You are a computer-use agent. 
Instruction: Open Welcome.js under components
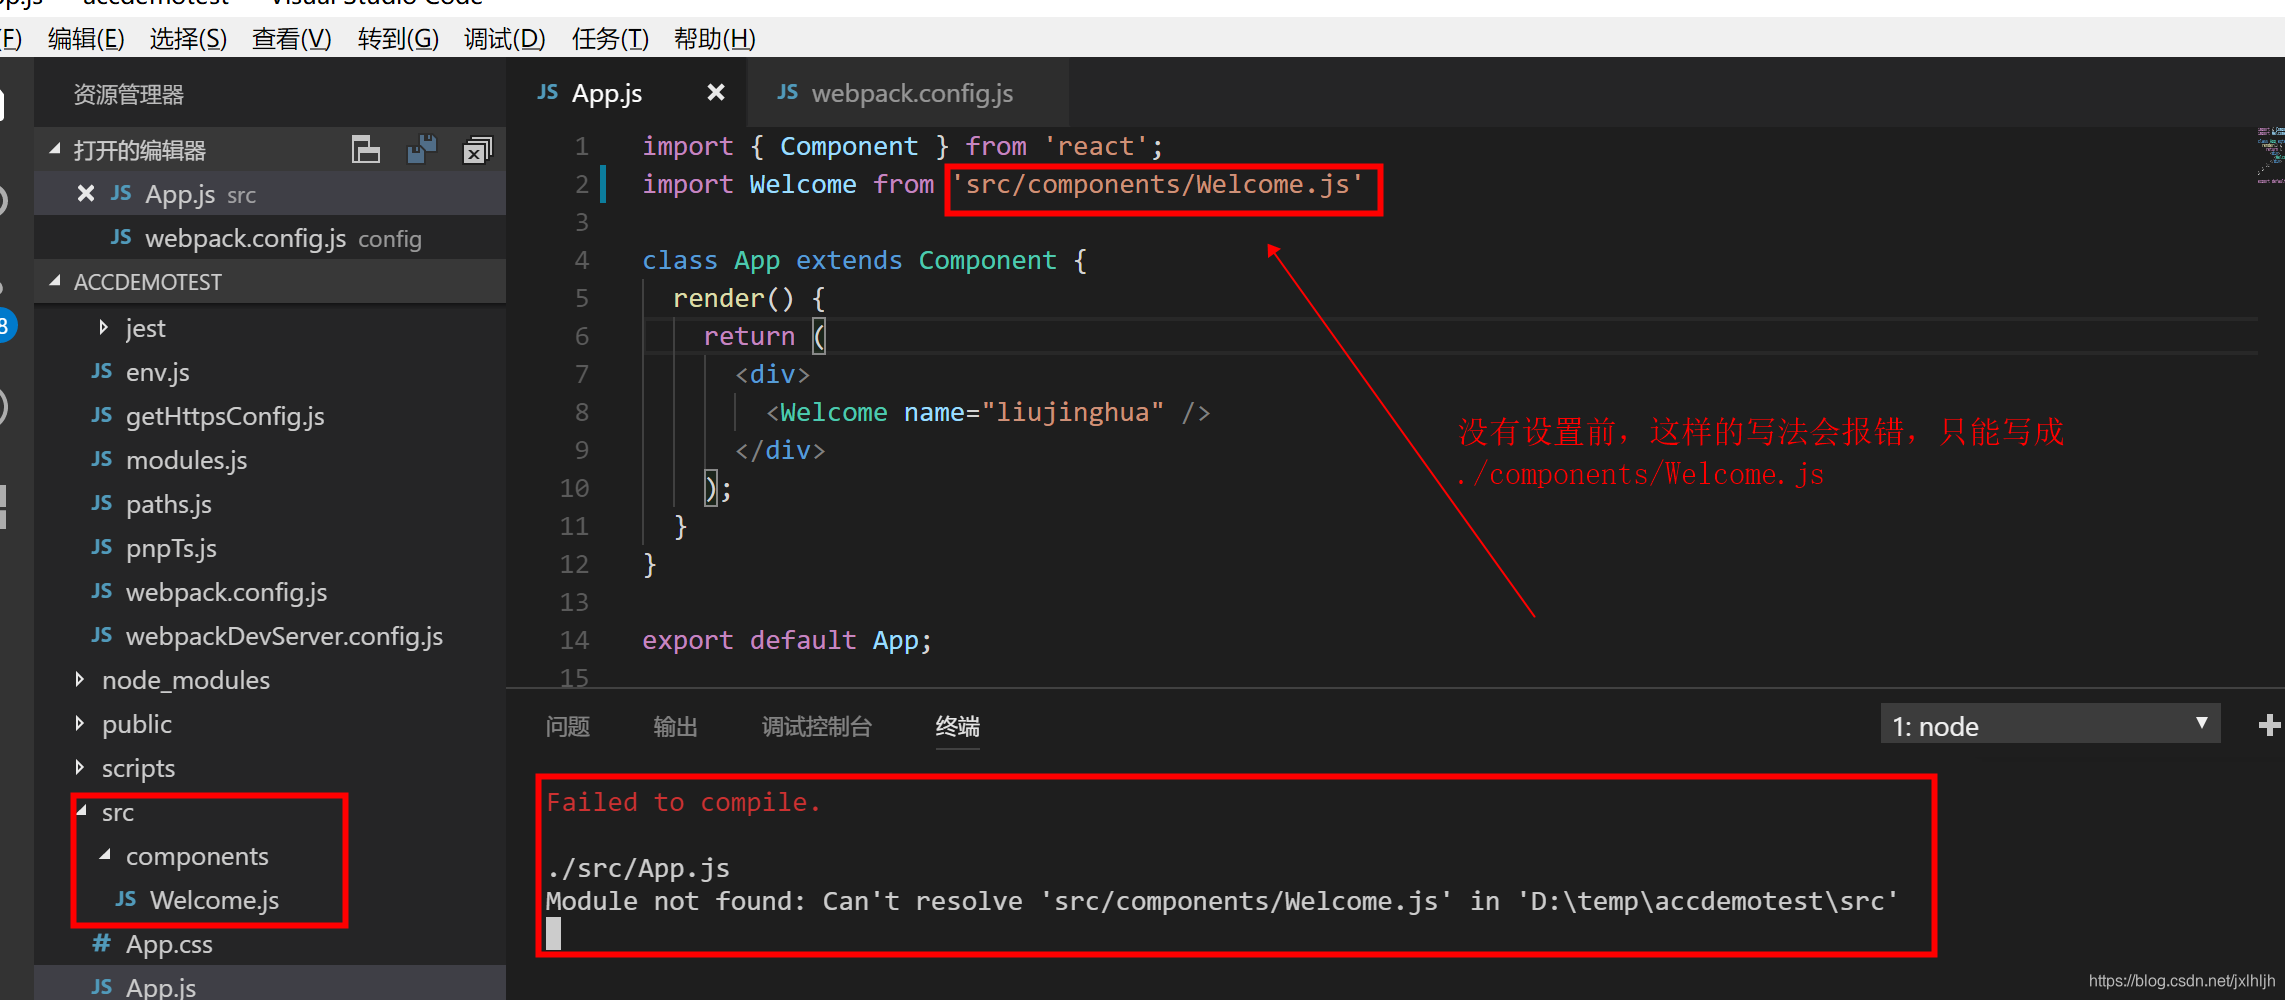coord(270,900)
